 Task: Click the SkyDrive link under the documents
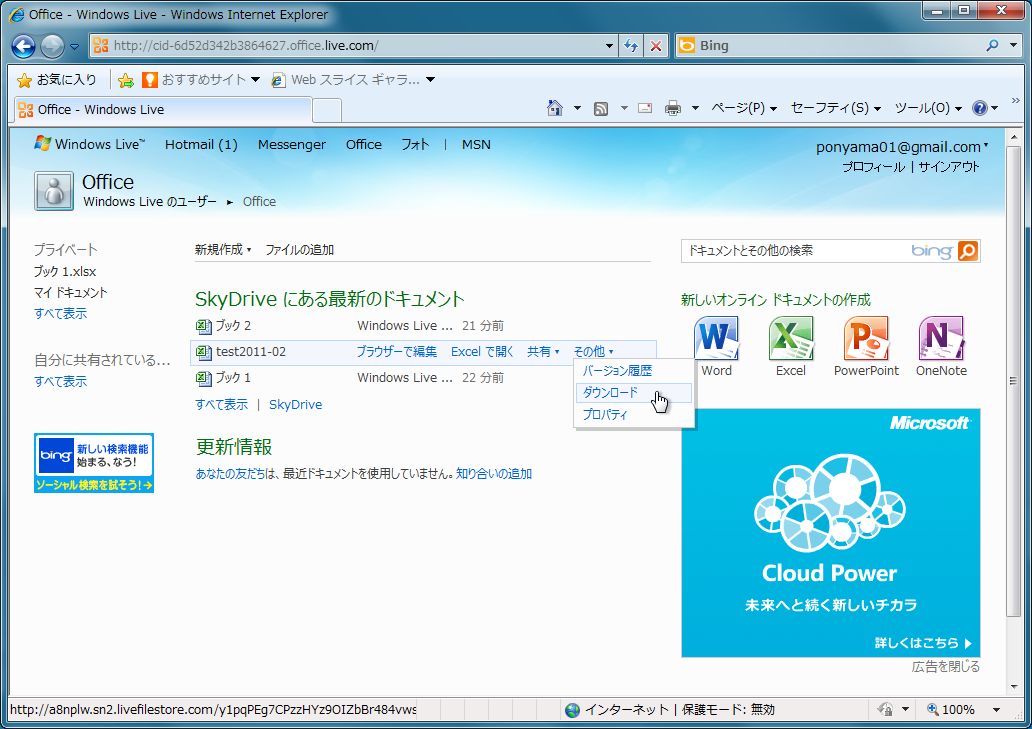coord(296,405)
